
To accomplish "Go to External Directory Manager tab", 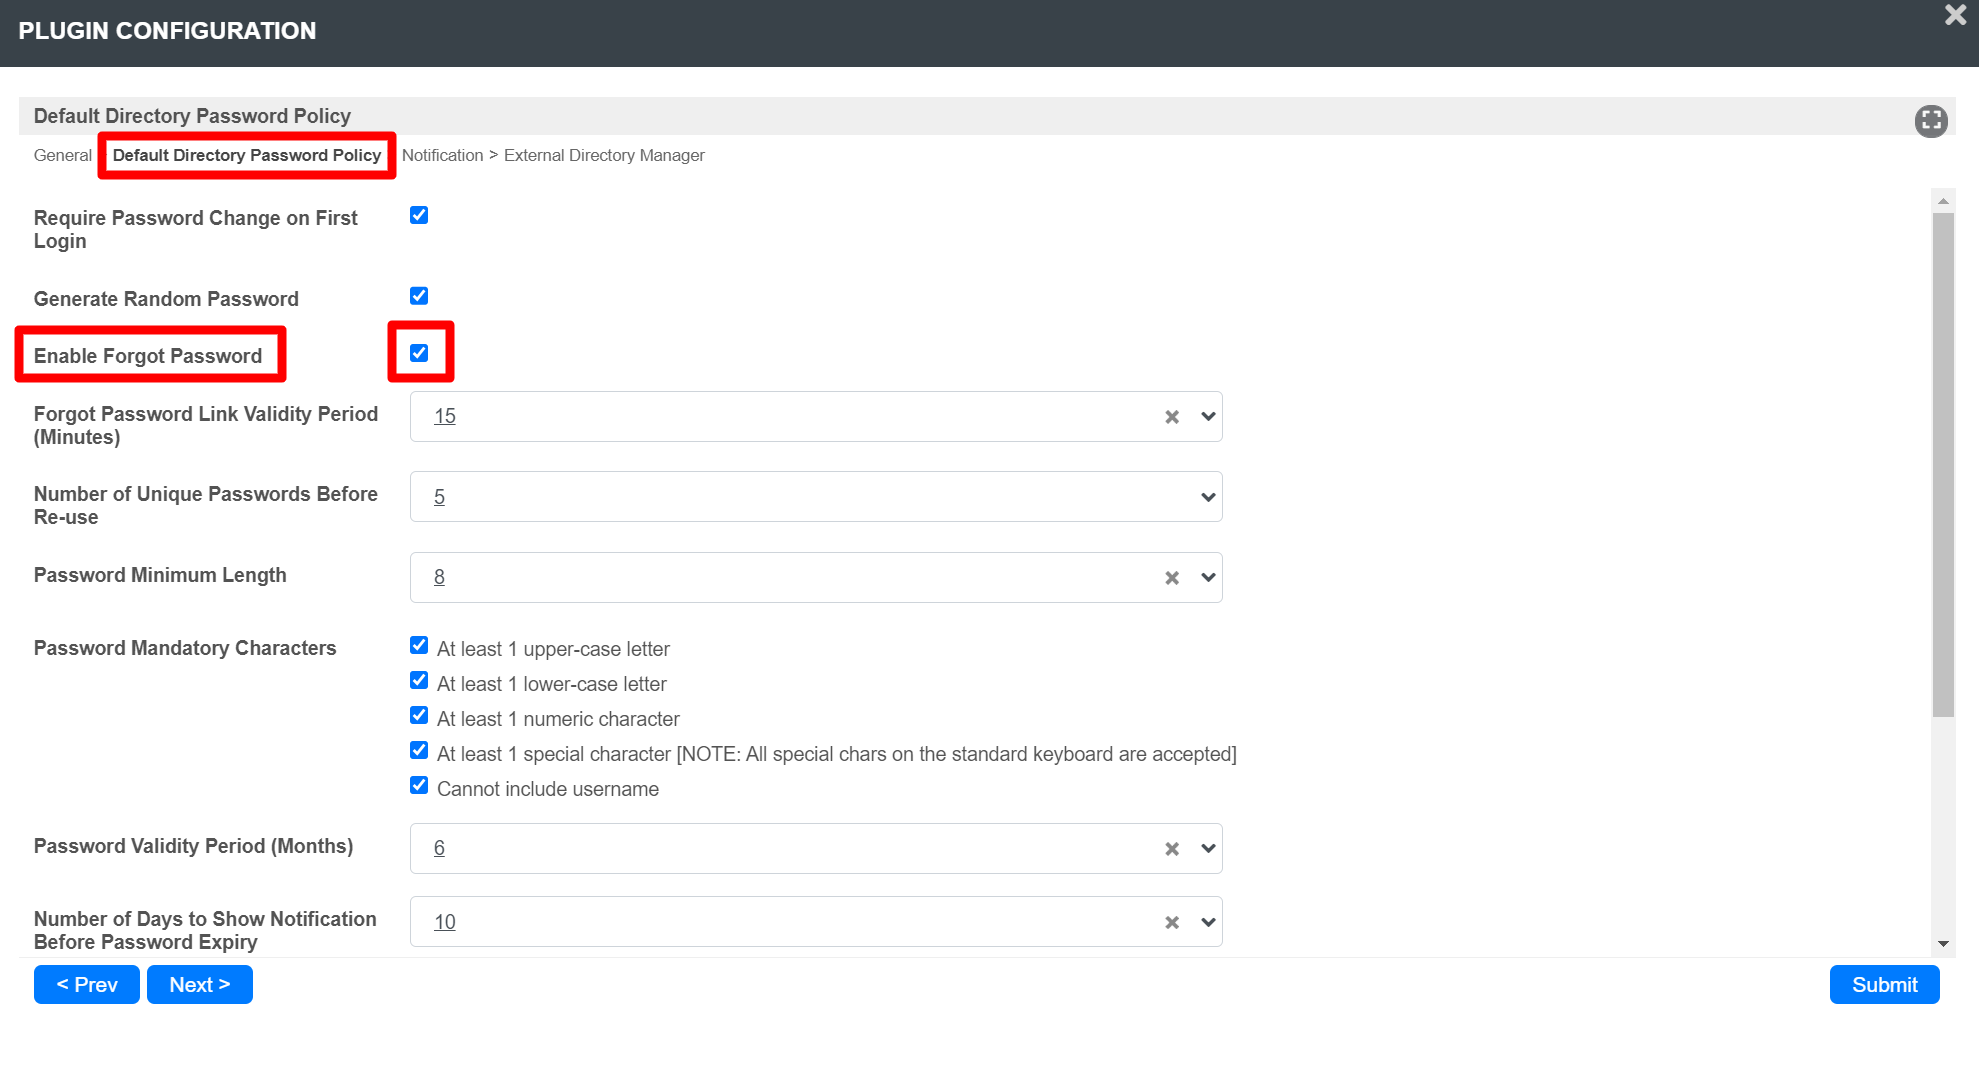I will (604, 155).
